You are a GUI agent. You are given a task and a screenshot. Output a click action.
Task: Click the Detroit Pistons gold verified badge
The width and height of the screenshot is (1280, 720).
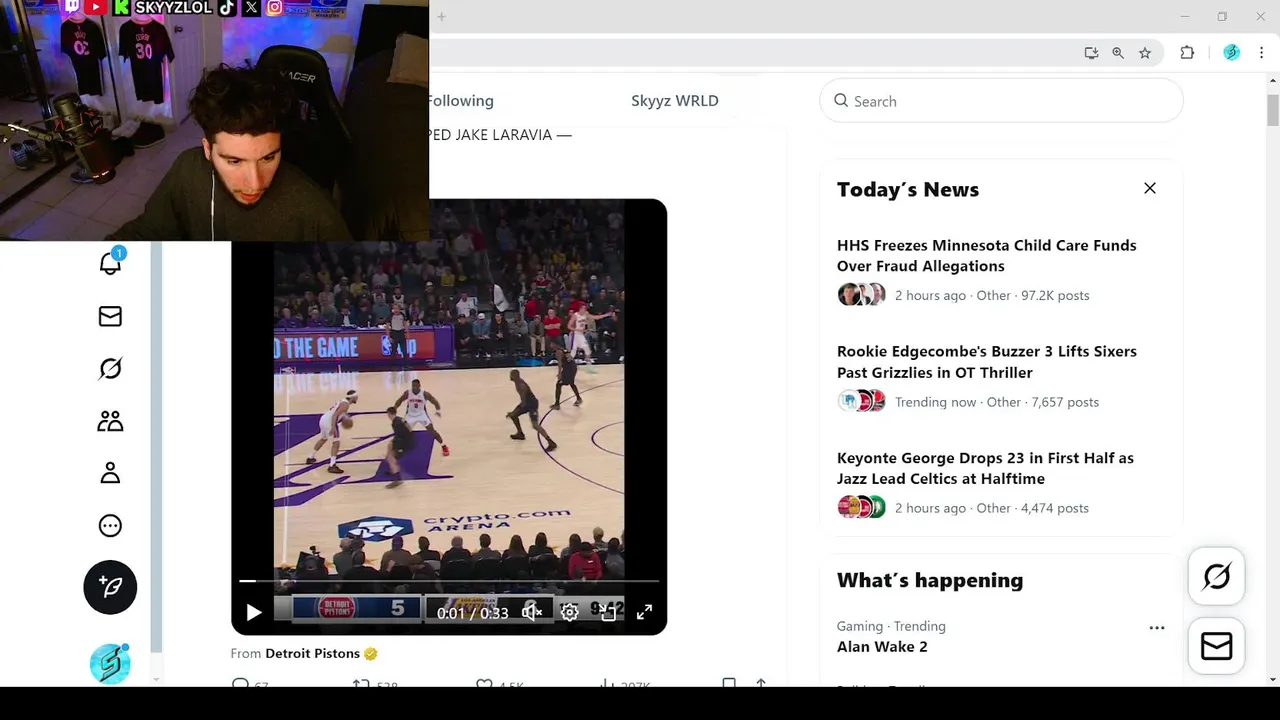click(371, 653)
